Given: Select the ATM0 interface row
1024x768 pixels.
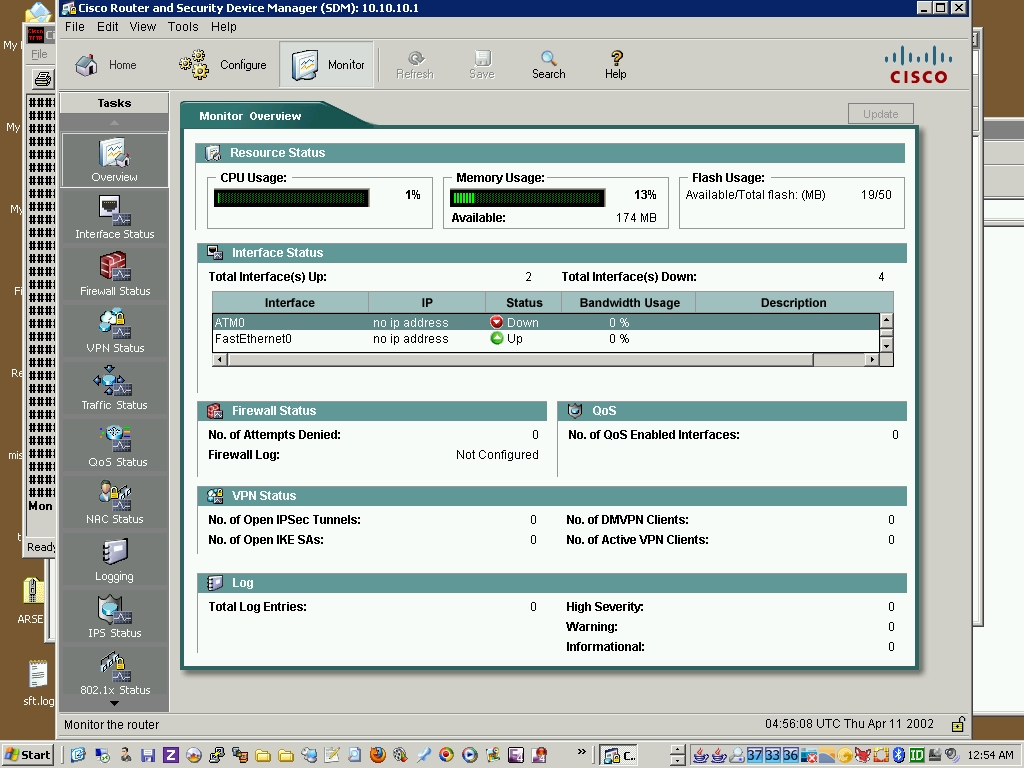Looking at the screenshot, I should point(546,323).
